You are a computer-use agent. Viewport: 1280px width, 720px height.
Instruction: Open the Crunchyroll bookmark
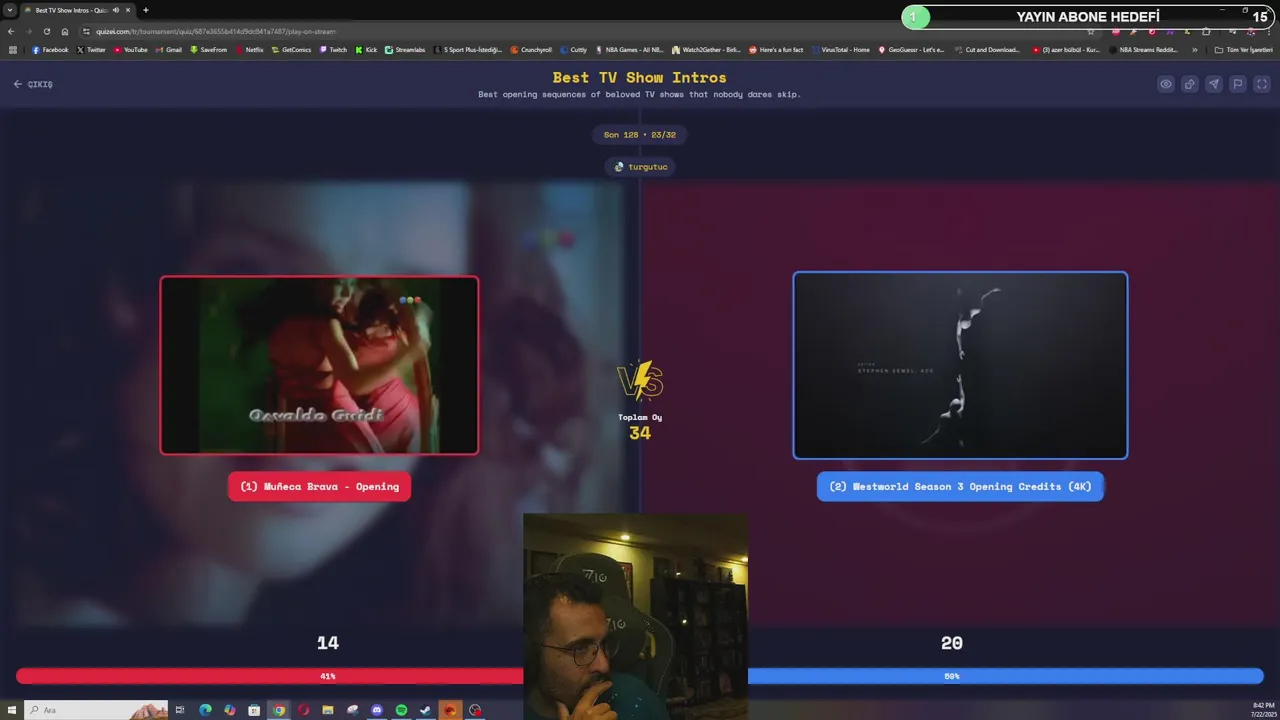tap(531, 49)
